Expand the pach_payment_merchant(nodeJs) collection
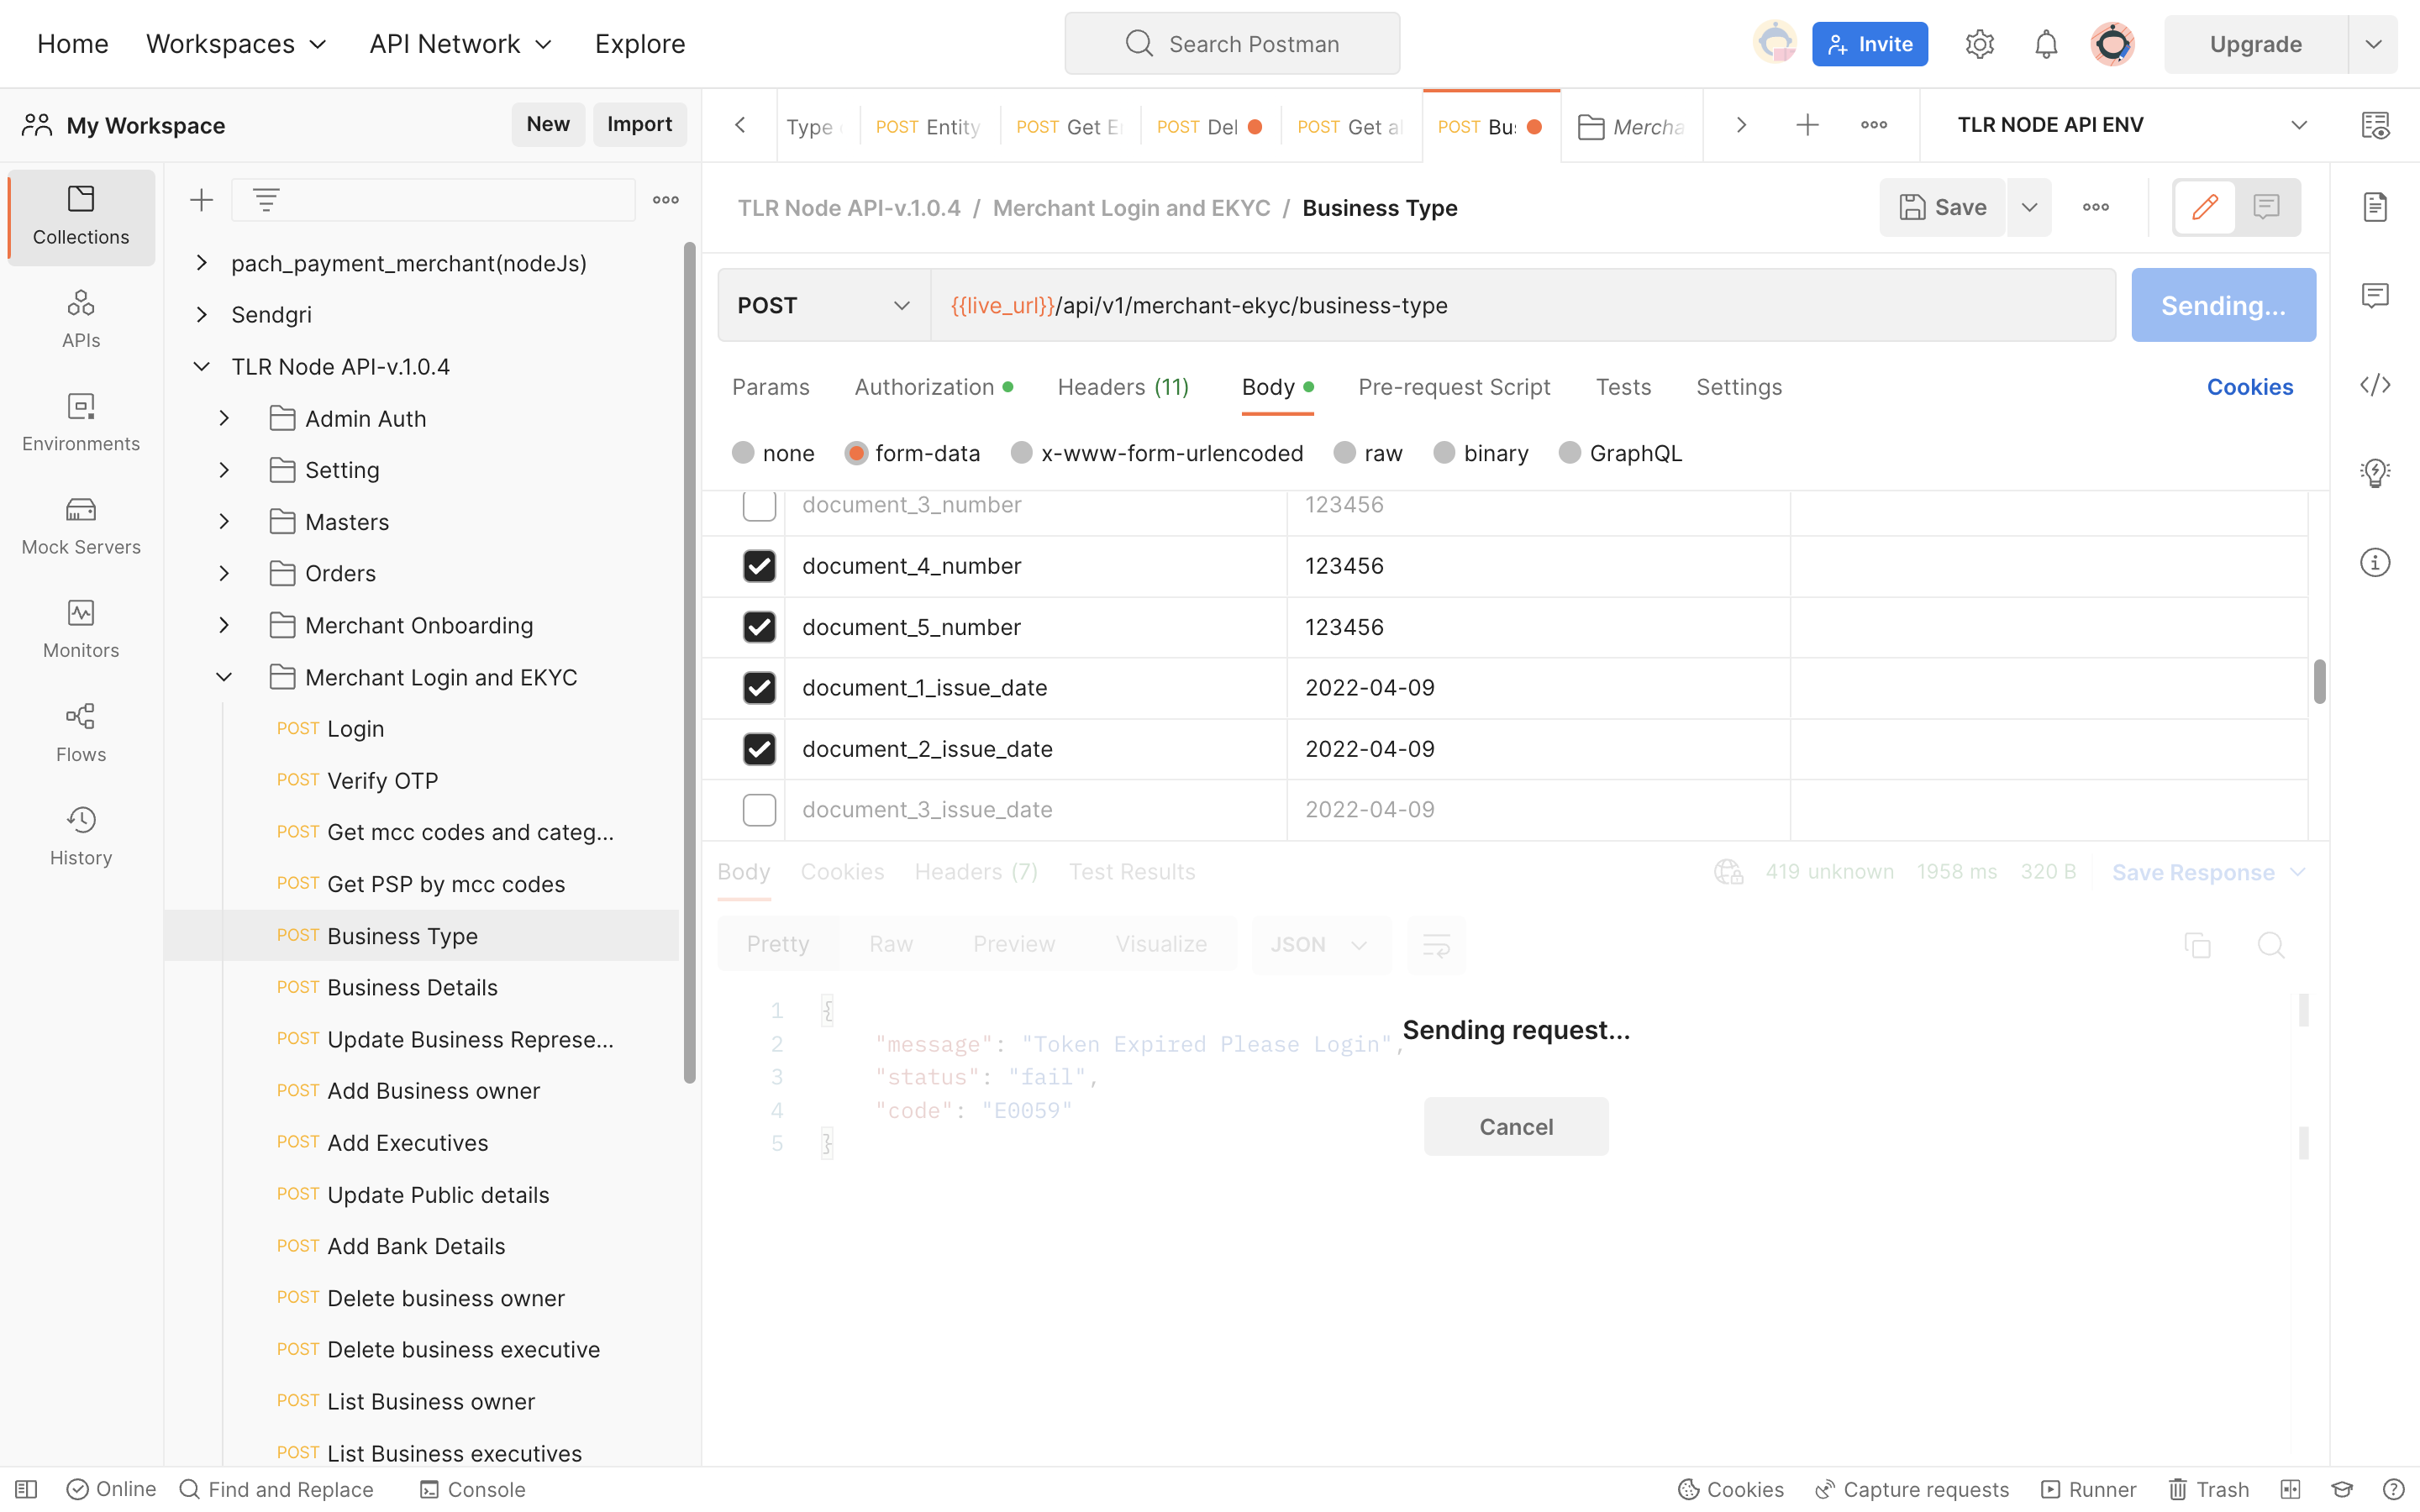2420x1512 pixels. coord(201,263)
